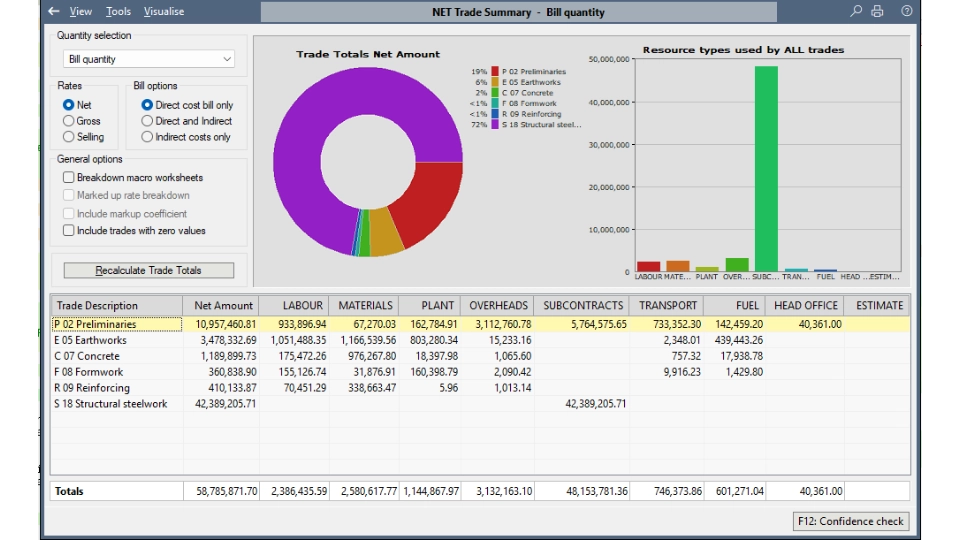Click head office value 40,361.00 in Preliminaries

[x=820, y=324]
